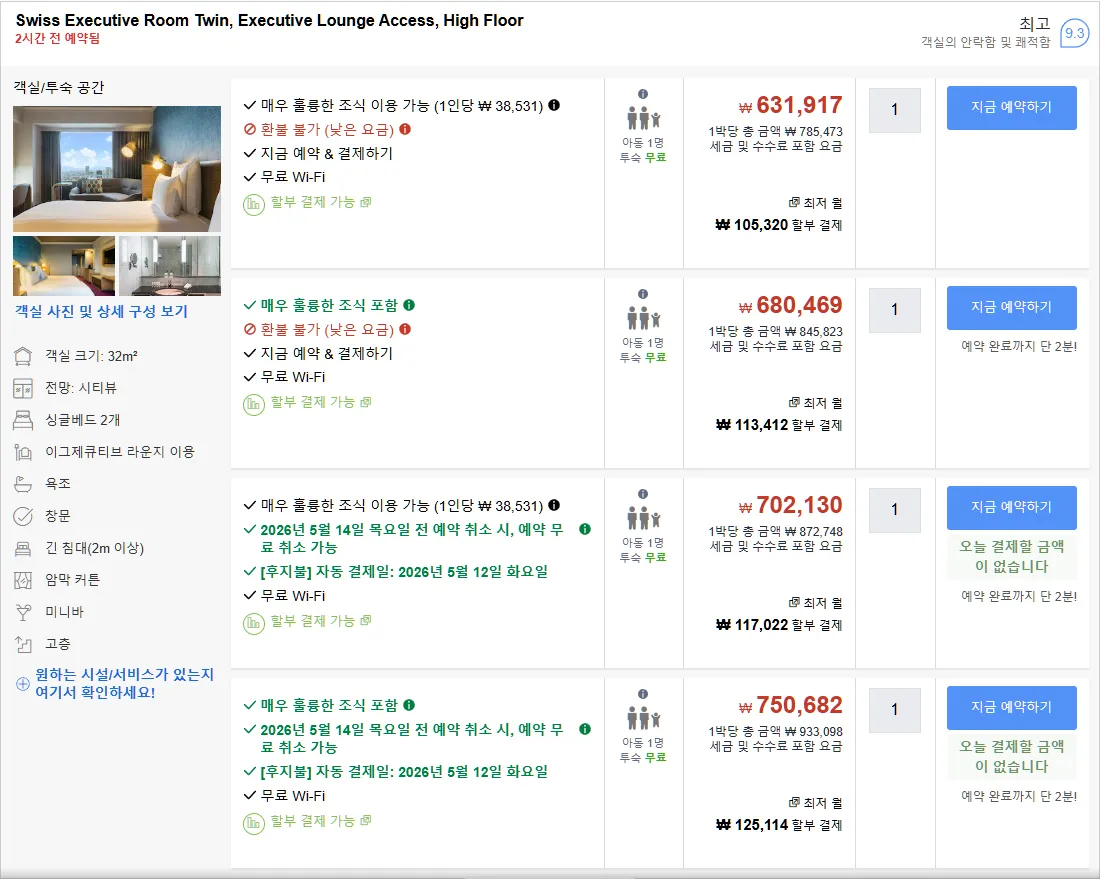The height and width of the screenshot is (880, 1100).
Task: Open occupancy info icon in the ₩702,130 row
Action: (x=643, y=494)
